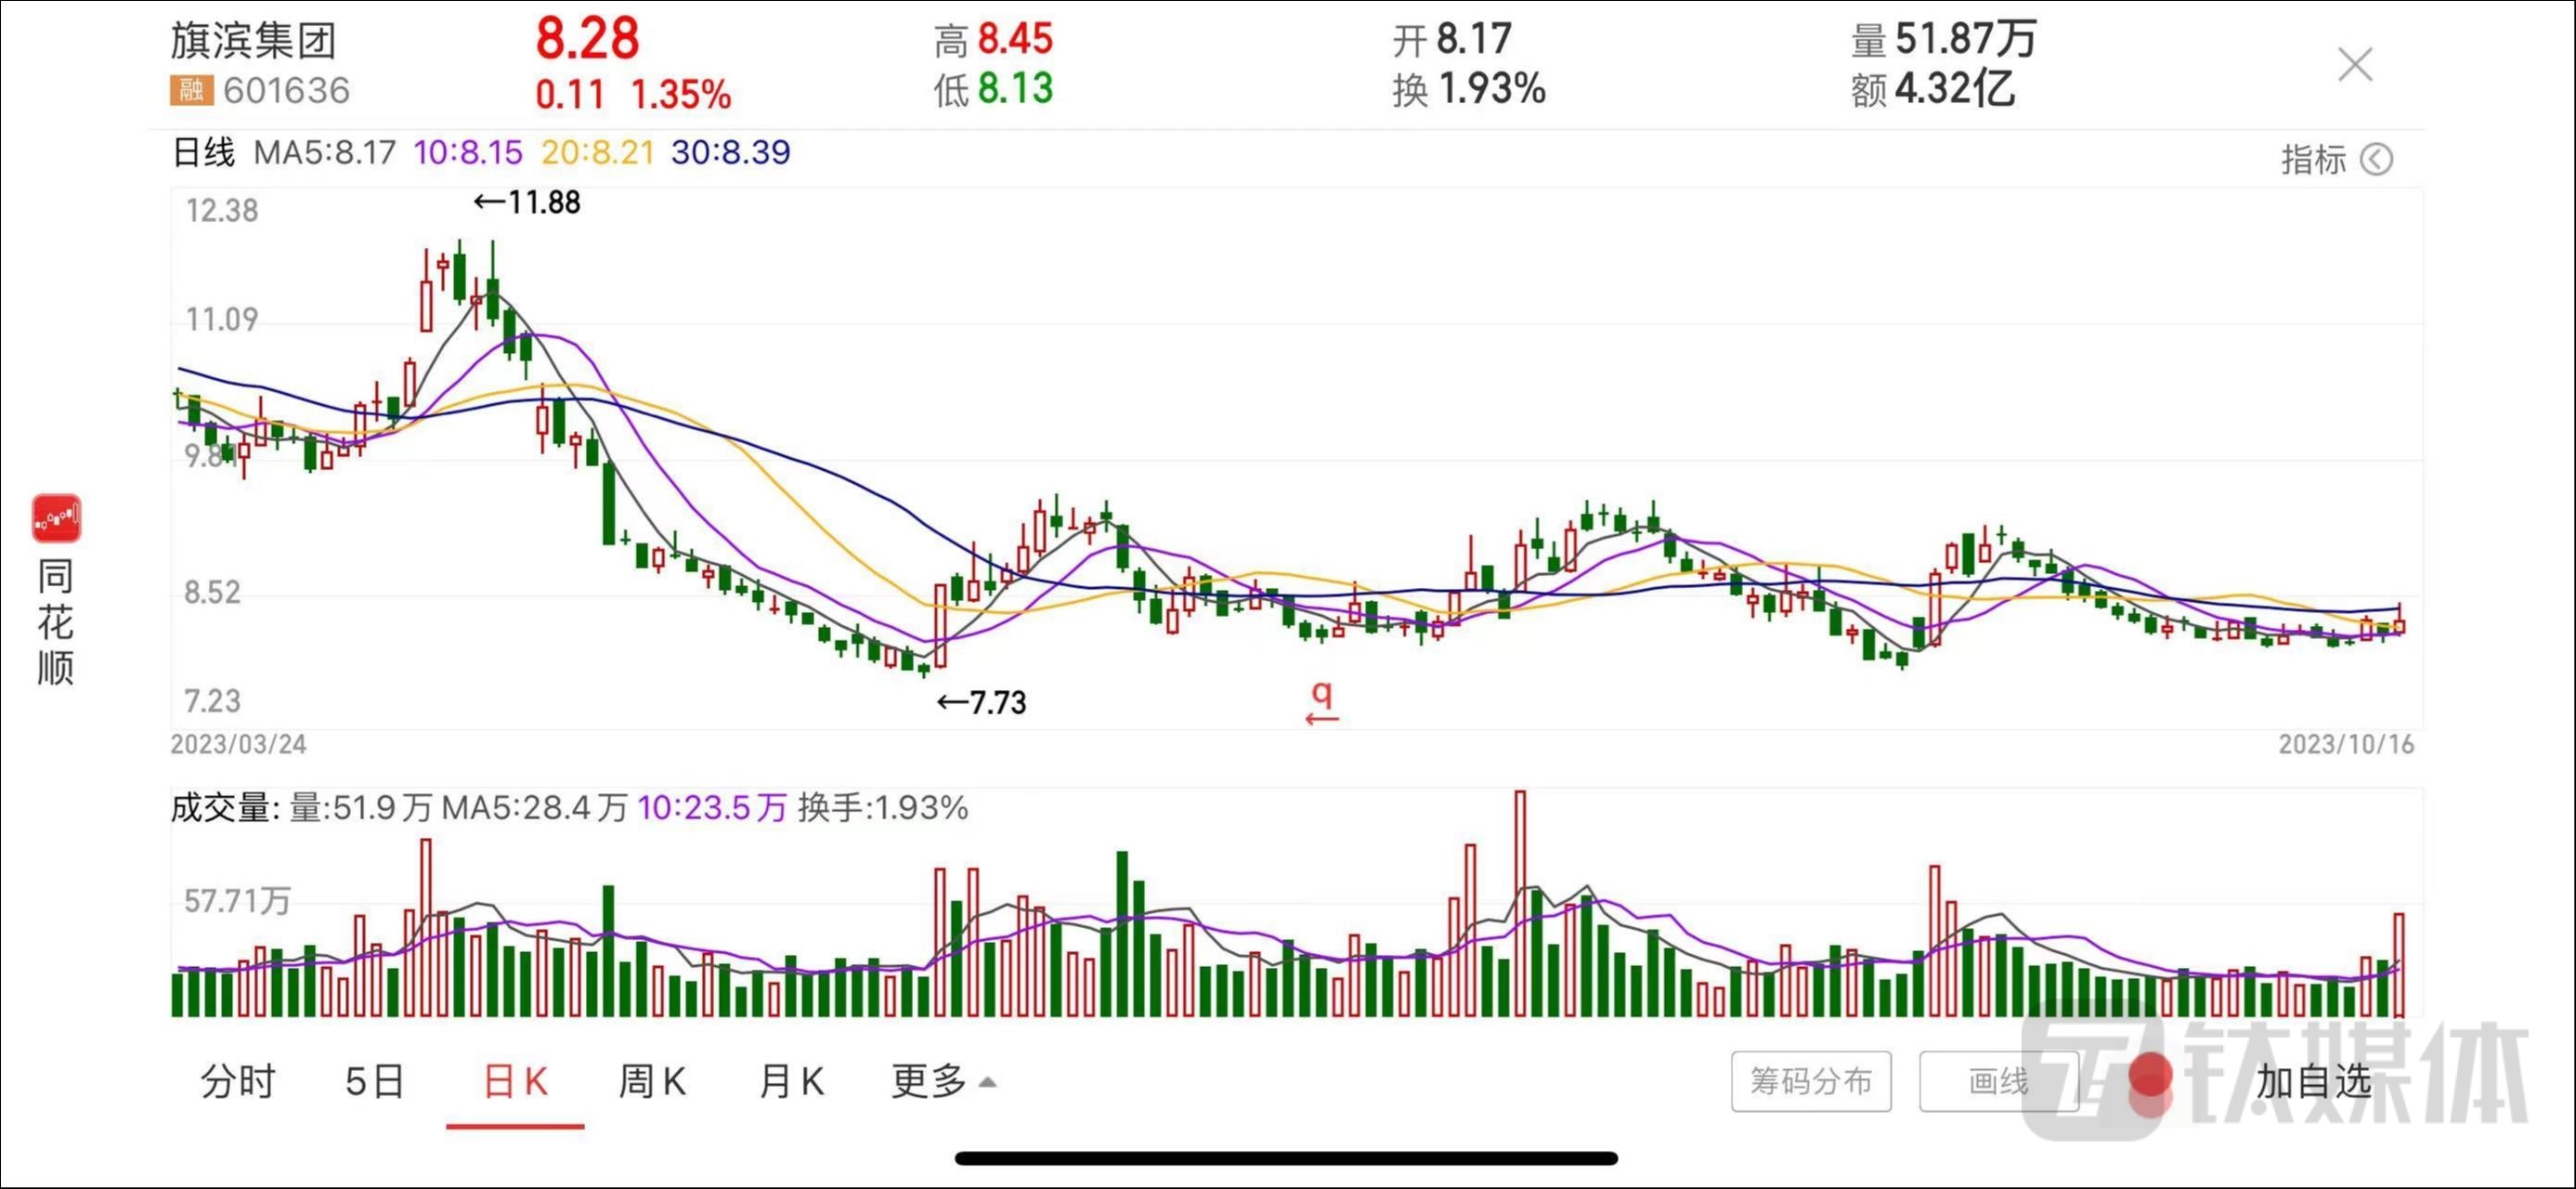Switch to 5日 five-day tab
The height and width of the screenshot is (1189, 2576).
point(375,1081)
